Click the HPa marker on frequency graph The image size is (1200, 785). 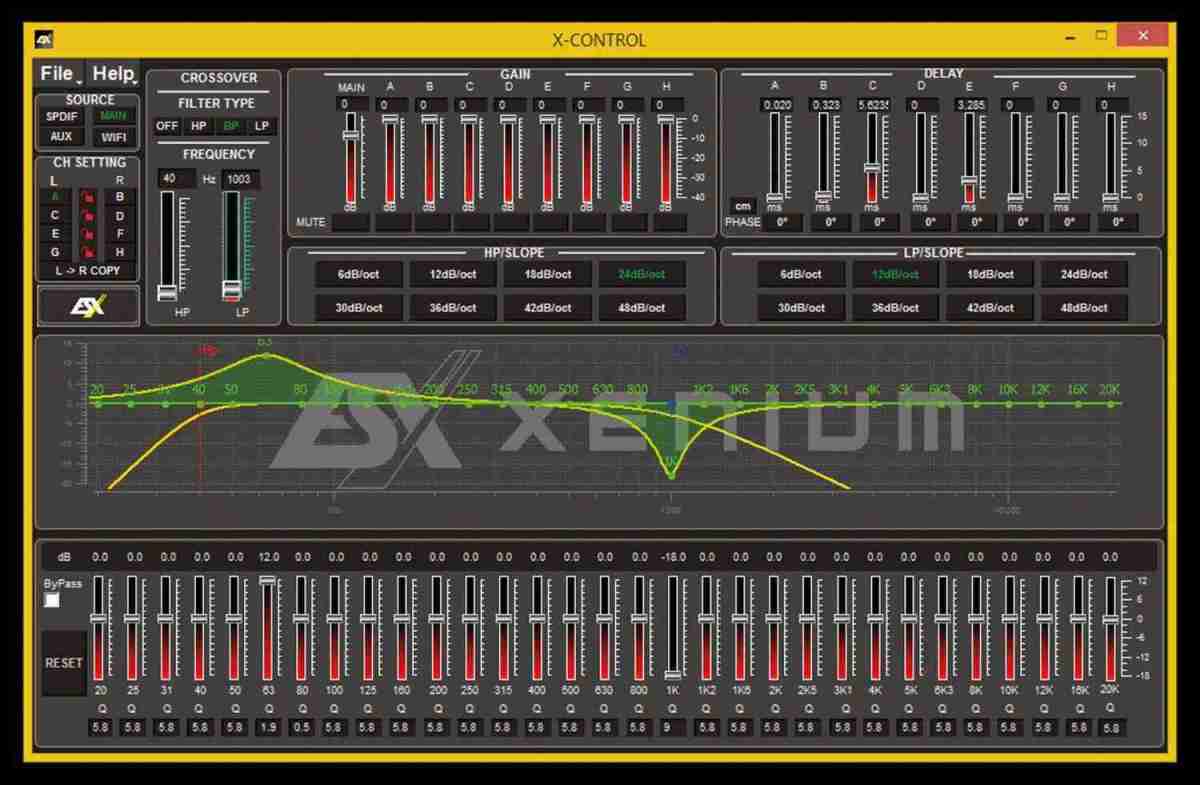[x=206, y=351]
